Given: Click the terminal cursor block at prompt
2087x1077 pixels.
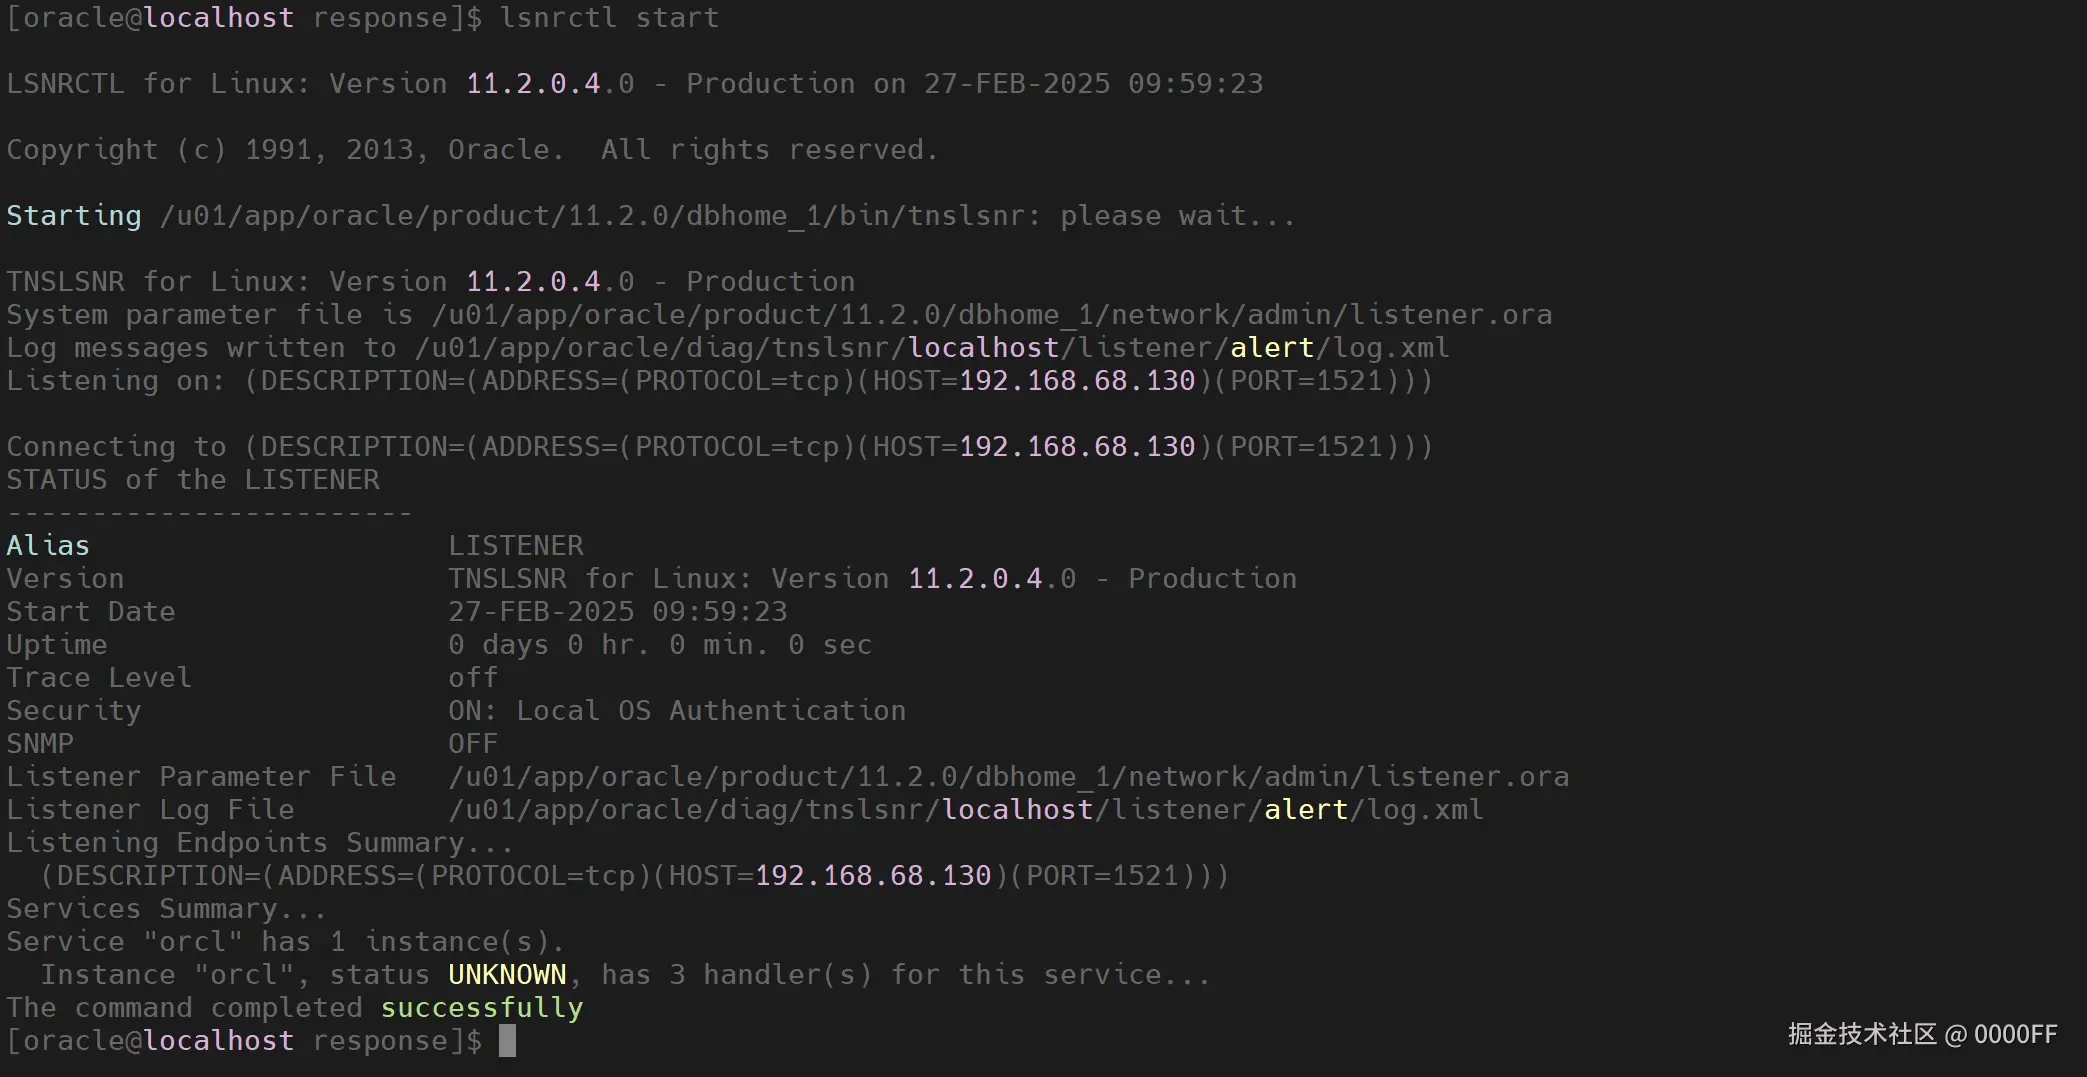Looking at the screenshot, I should [x=507, y=1041].
